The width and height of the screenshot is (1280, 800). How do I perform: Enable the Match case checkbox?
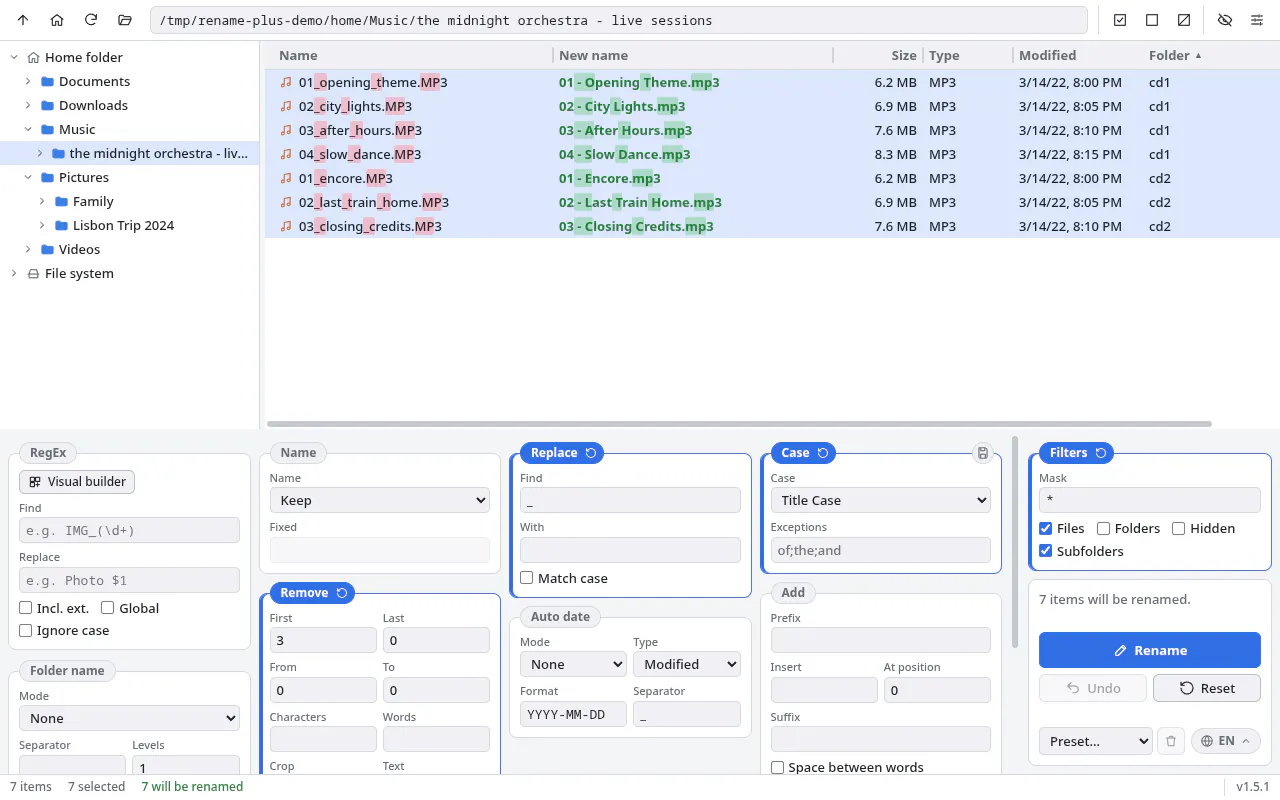pos(527,578)
